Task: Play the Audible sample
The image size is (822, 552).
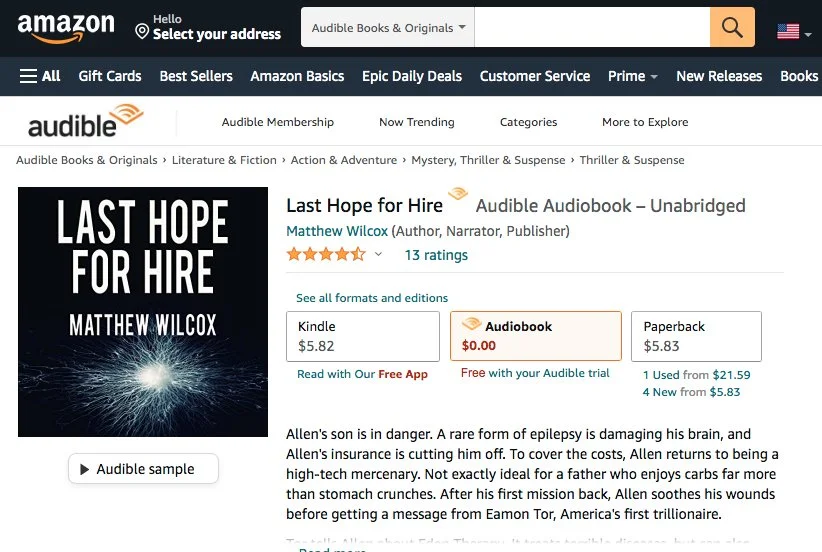Action: click(x=143, y=469)
